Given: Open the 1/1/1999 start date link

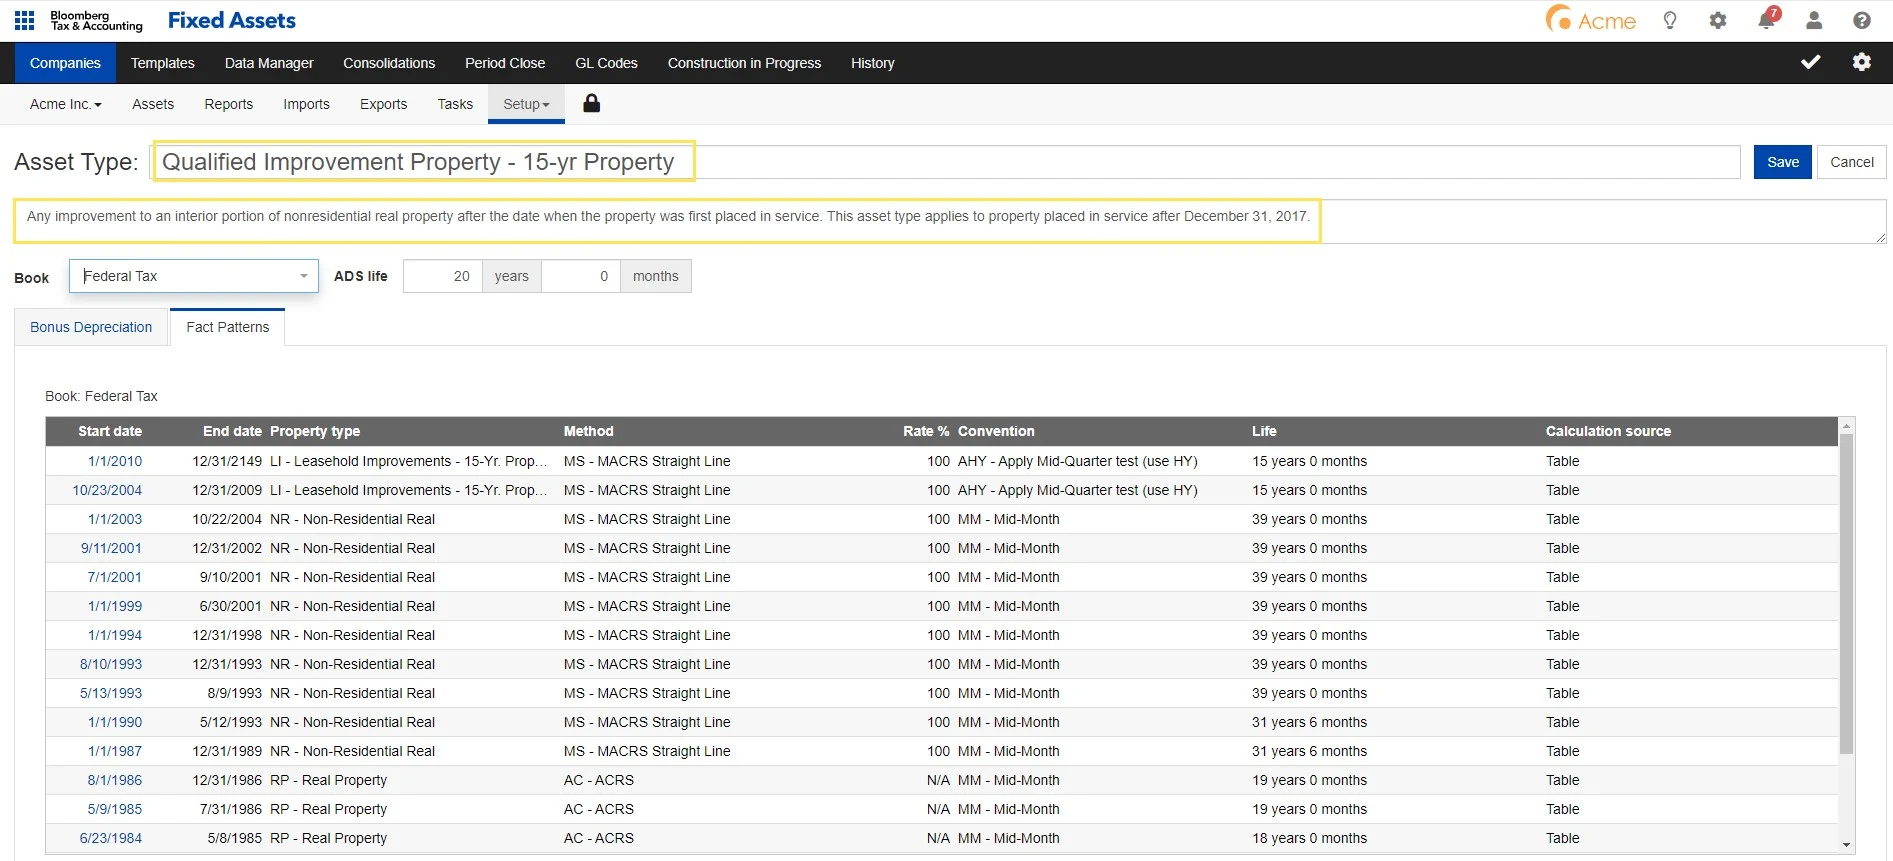Looking at the screenshot, I should [115, 606].
